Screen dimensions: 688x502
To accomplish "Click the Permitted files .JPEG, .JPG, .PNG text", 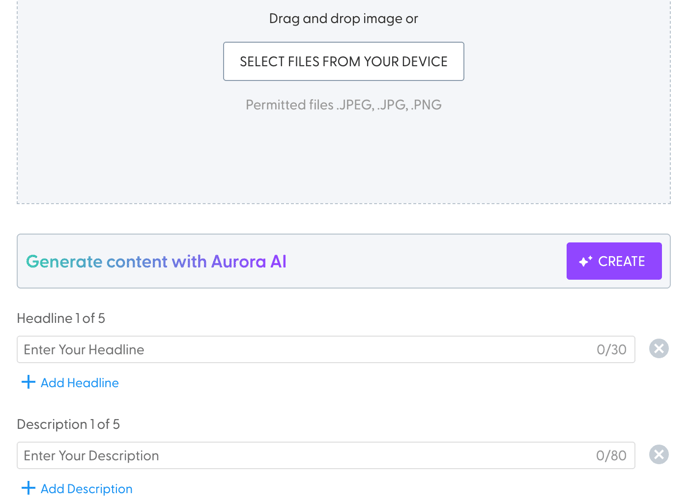I will (x=343, y=105).
